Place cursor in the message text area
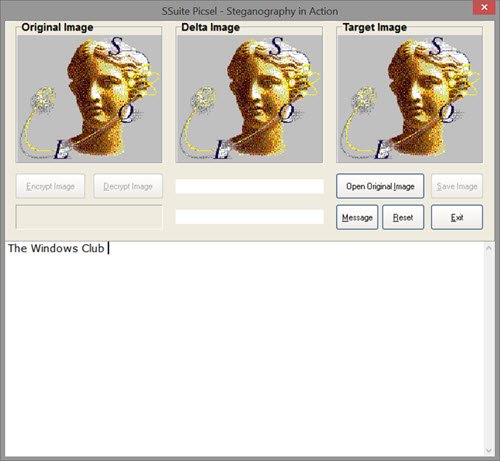This screenshot has width=500, height=461. coord(244,349)
